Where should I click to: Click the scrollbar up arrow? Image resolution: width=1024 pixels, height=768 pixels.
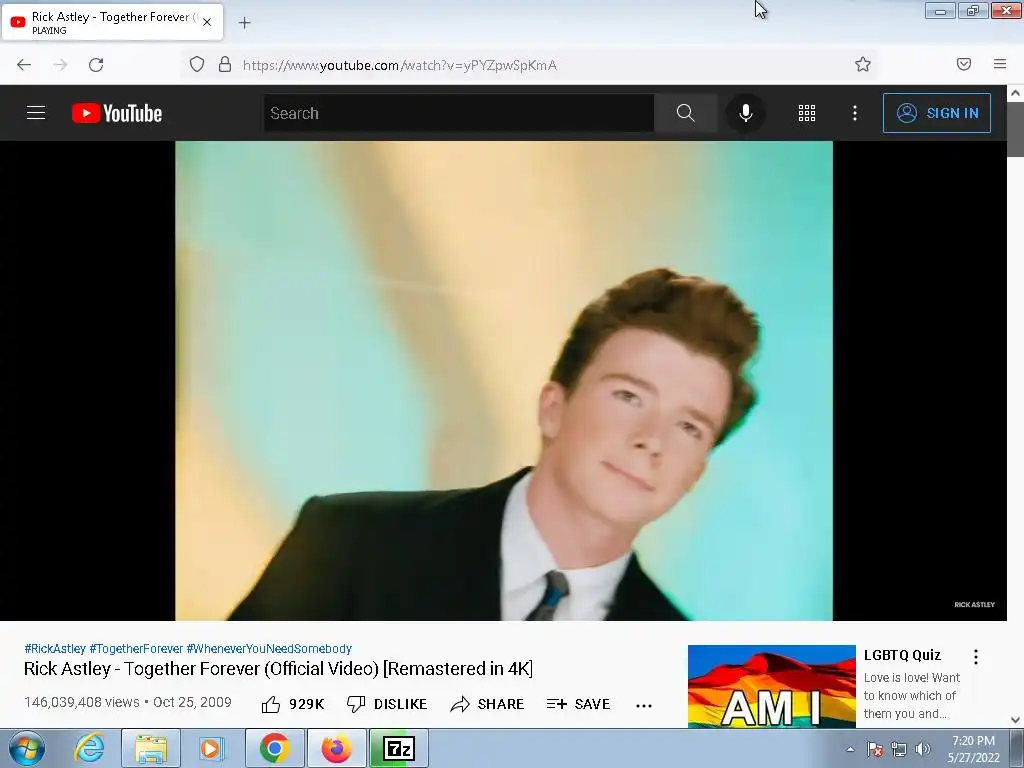coord(1016,93)
